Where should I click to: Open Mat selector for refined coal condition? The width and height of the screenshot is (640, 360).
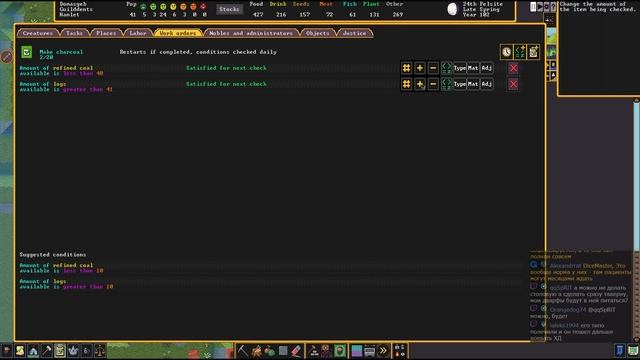[473, 68]
